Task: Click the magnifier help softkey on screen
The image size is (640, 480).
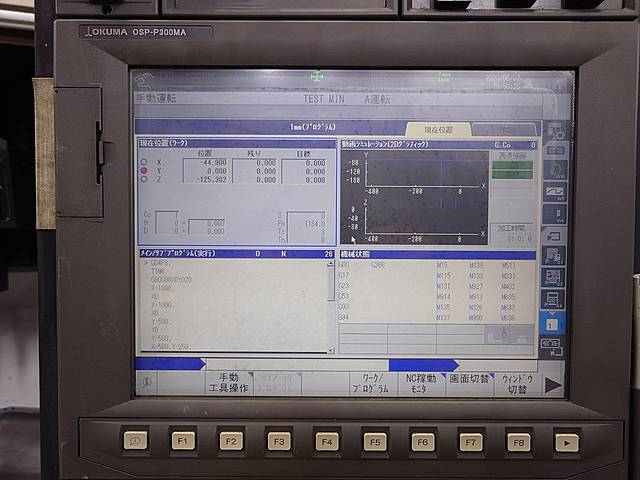Action: coord(147,382)
